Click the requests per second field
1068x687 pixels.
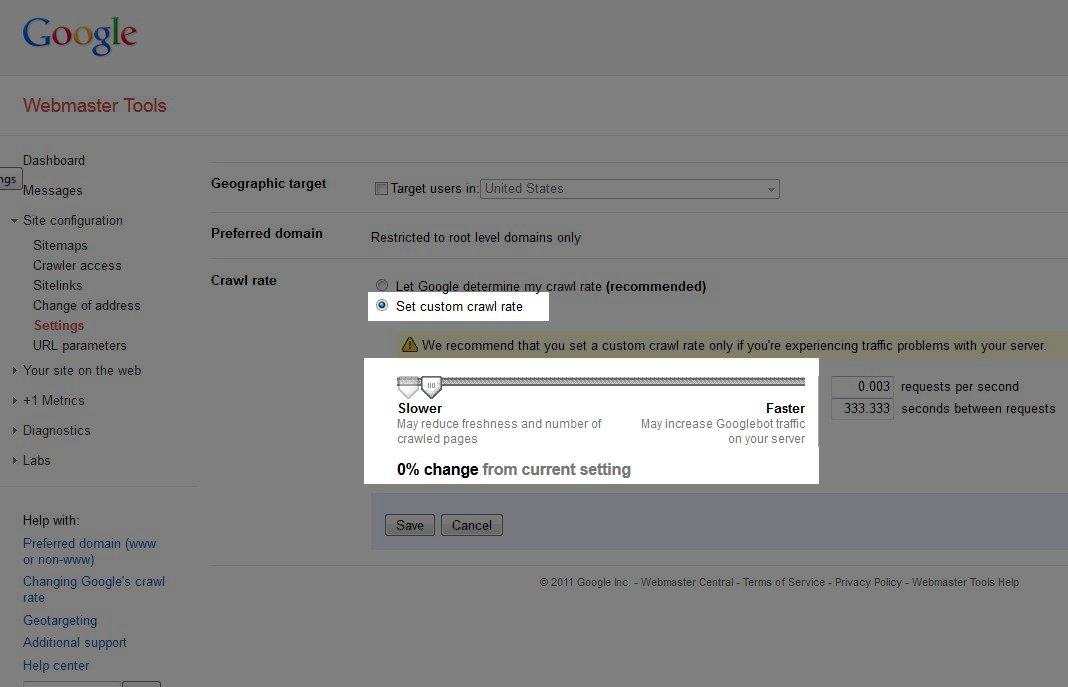[x=862, y=387]
